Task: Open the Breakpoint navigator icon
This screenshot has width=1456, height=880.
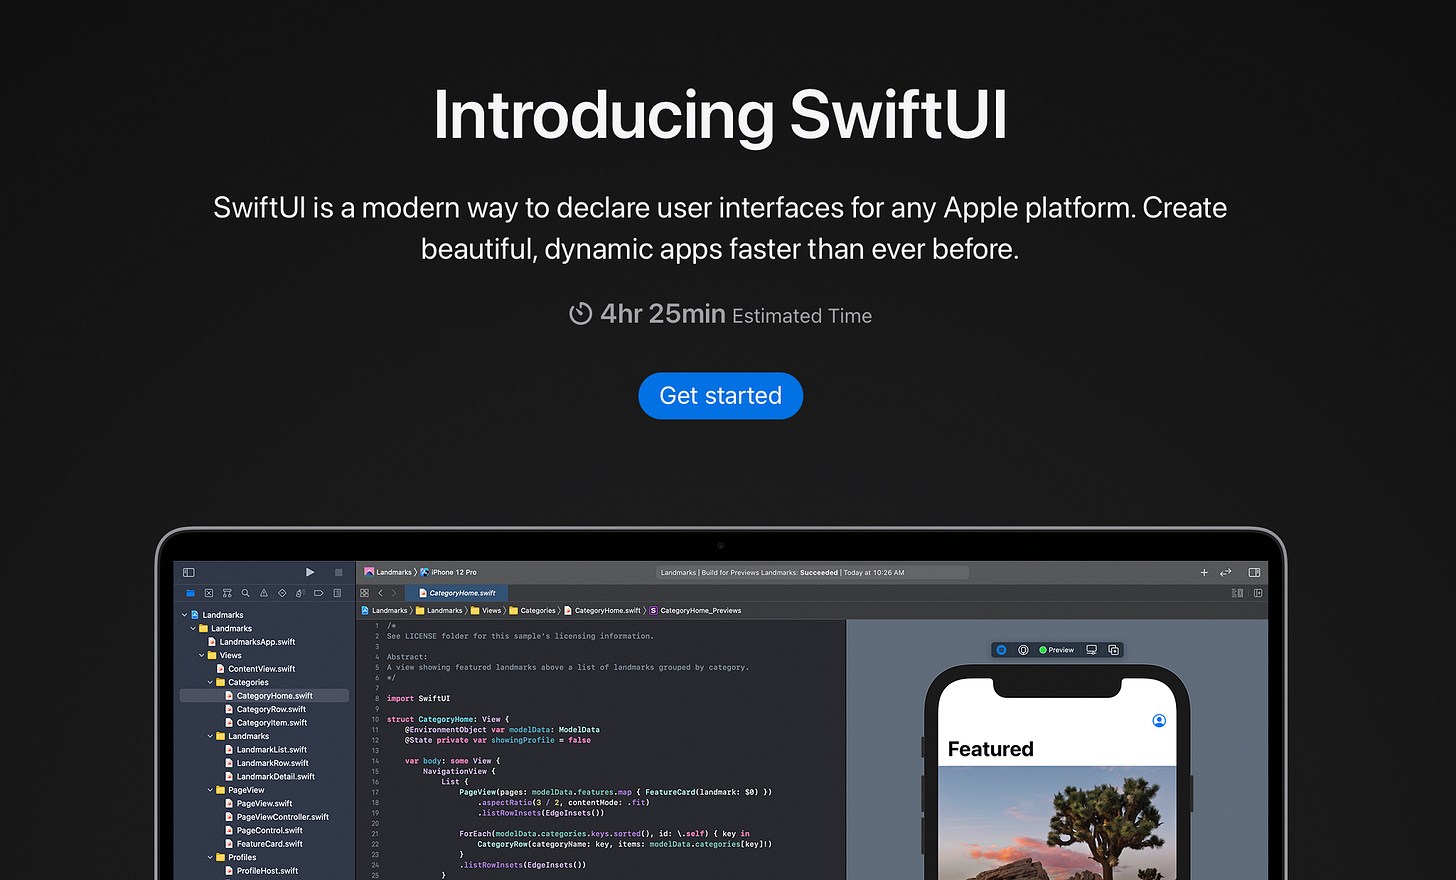Action: pos(318,593)
